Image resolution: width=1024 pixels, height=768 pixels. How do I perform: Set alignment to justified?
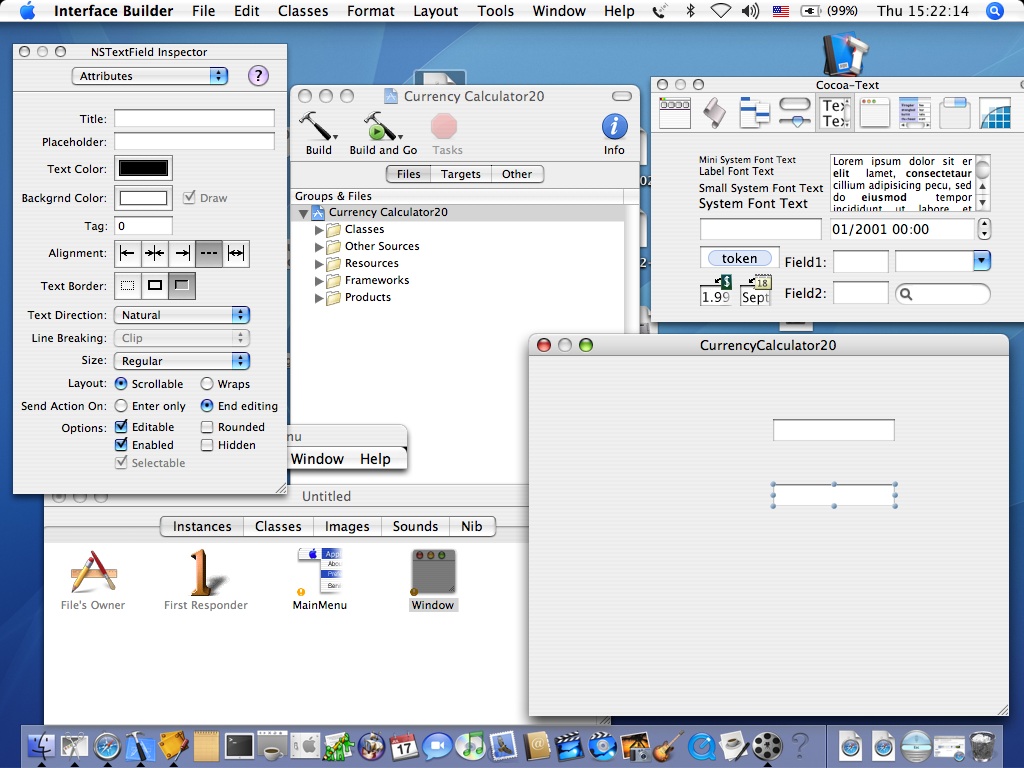pos(236,253)
